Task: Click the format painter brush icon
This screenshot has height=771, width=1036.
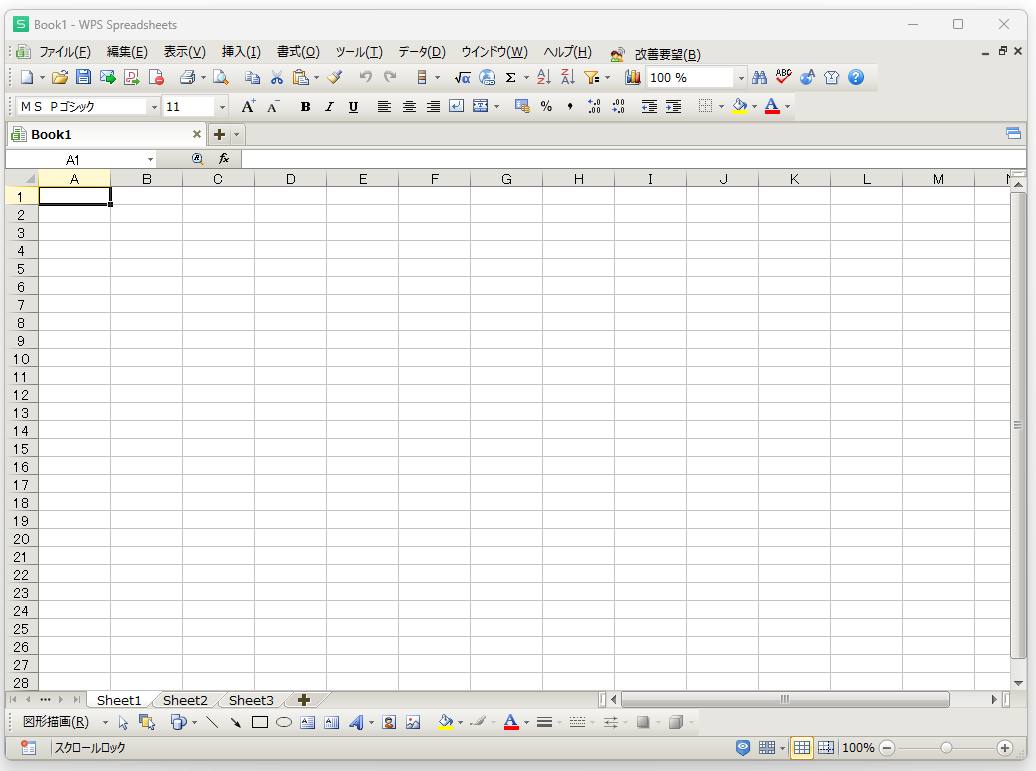Action: click(335, 77)
